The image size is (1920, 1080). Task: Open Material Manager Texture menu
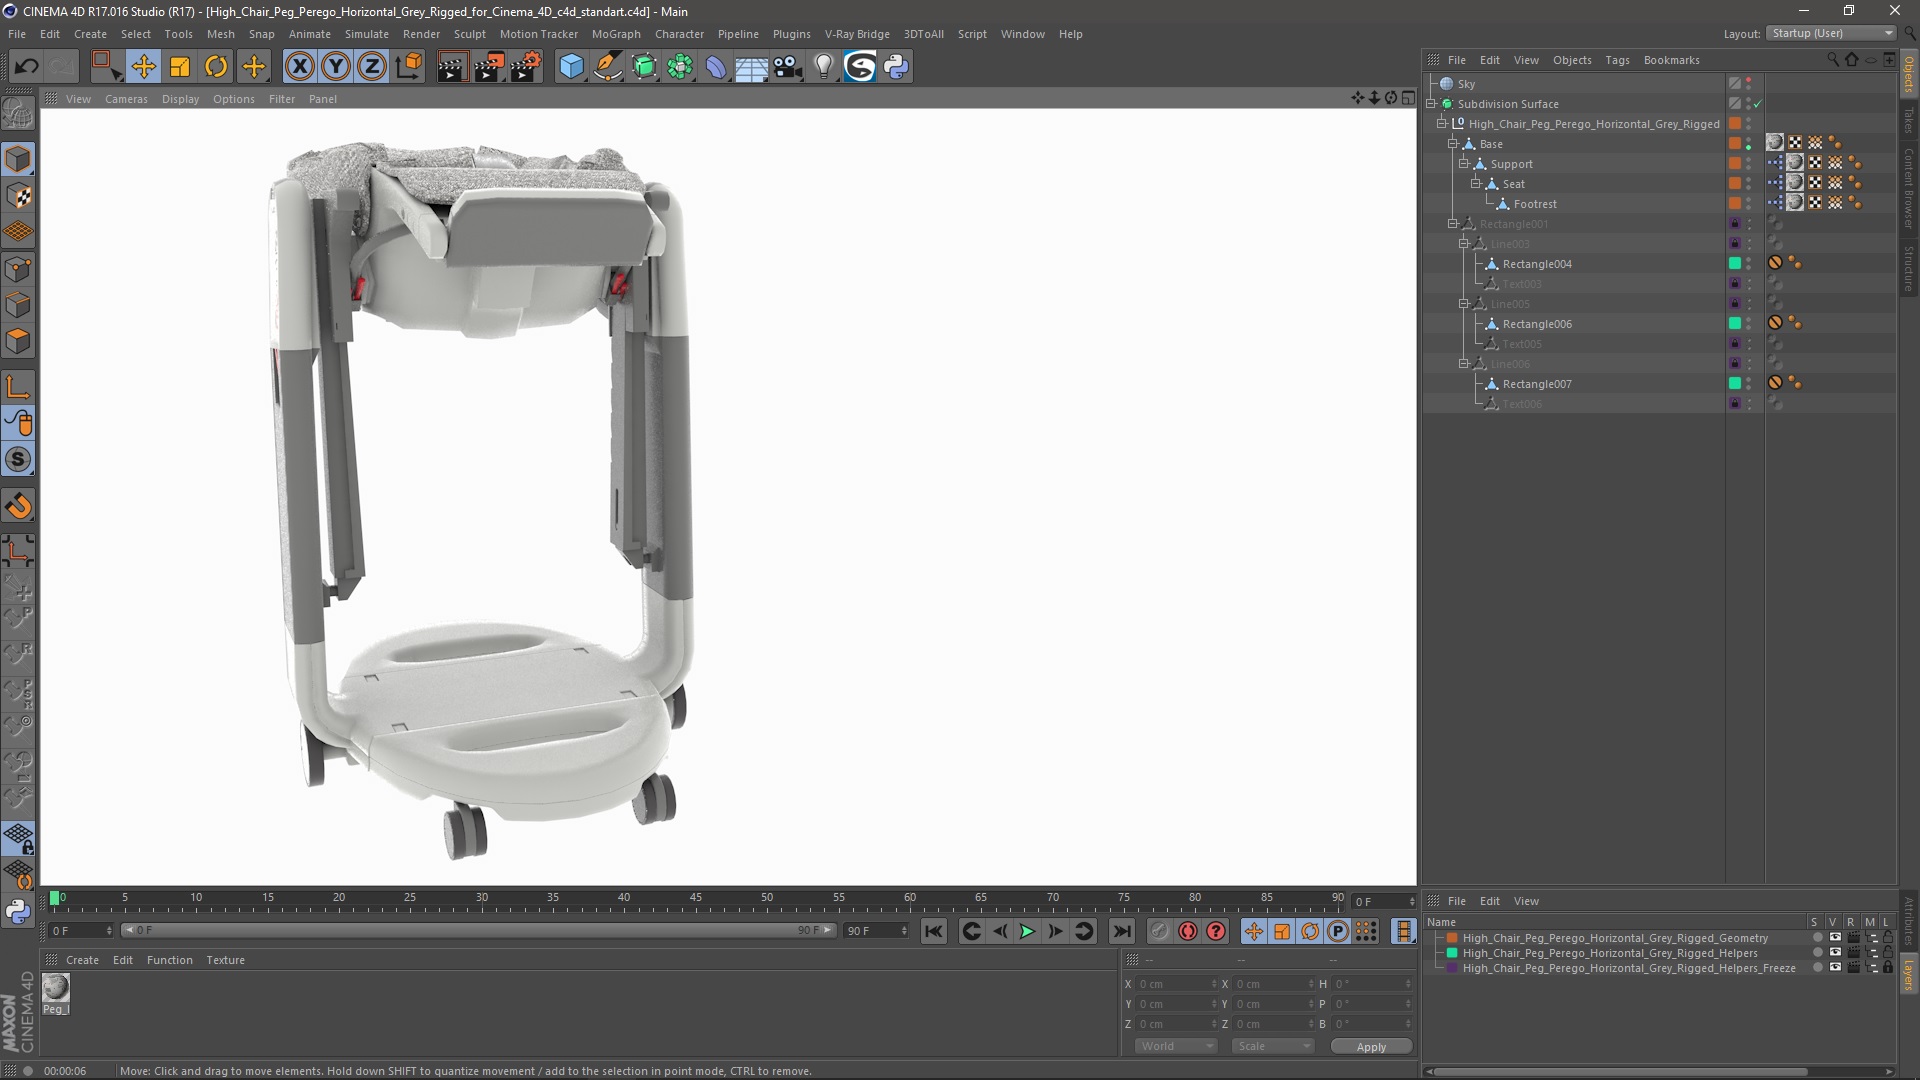pos(225,960)
